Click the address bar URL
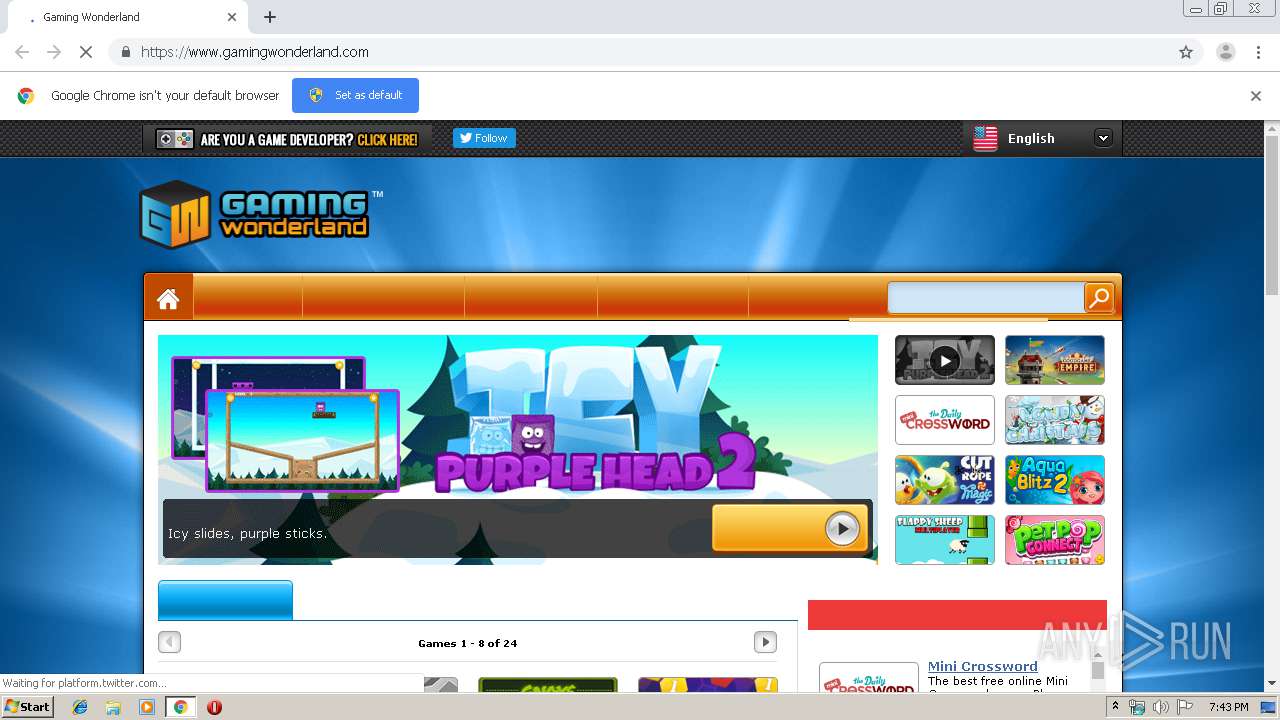 click(x=255, y=52)
